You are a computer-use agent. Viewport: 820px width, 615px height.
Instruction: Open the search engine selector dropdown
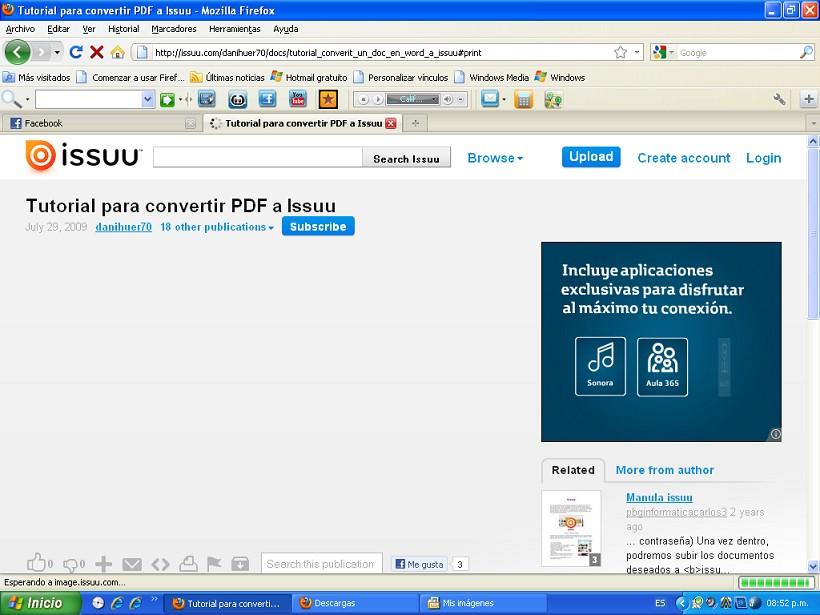[x=662, y=52]
